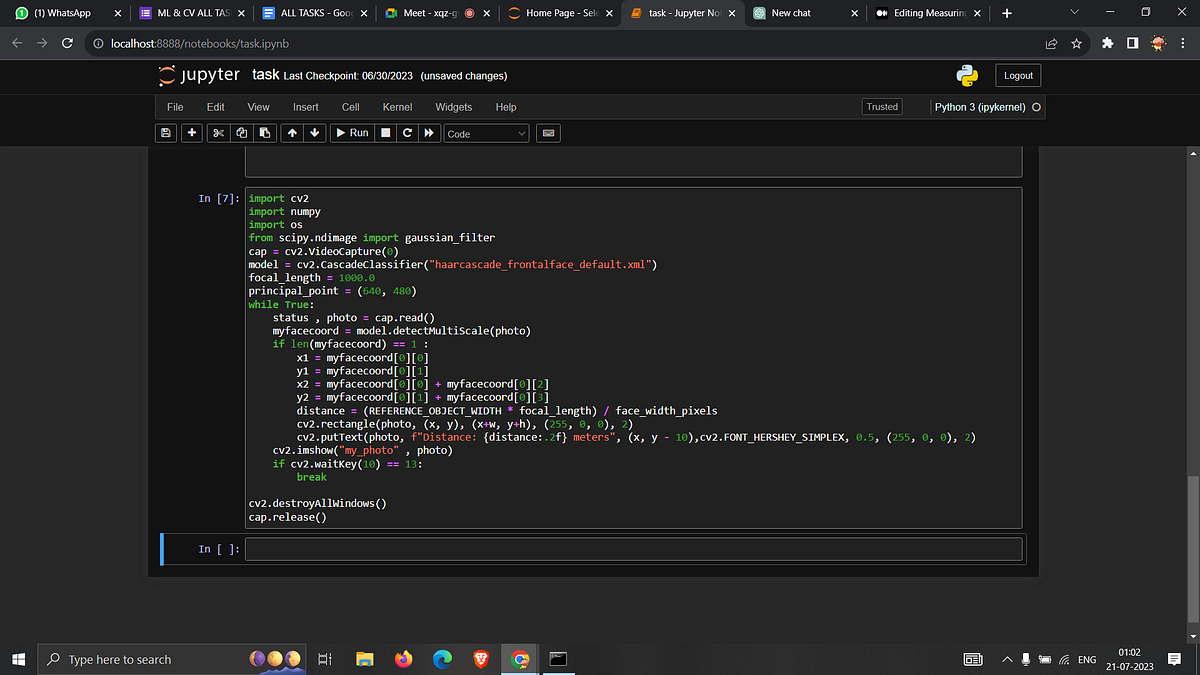Restart kernel and run all cells icon
1200x675 pixels.
point(430,133)
